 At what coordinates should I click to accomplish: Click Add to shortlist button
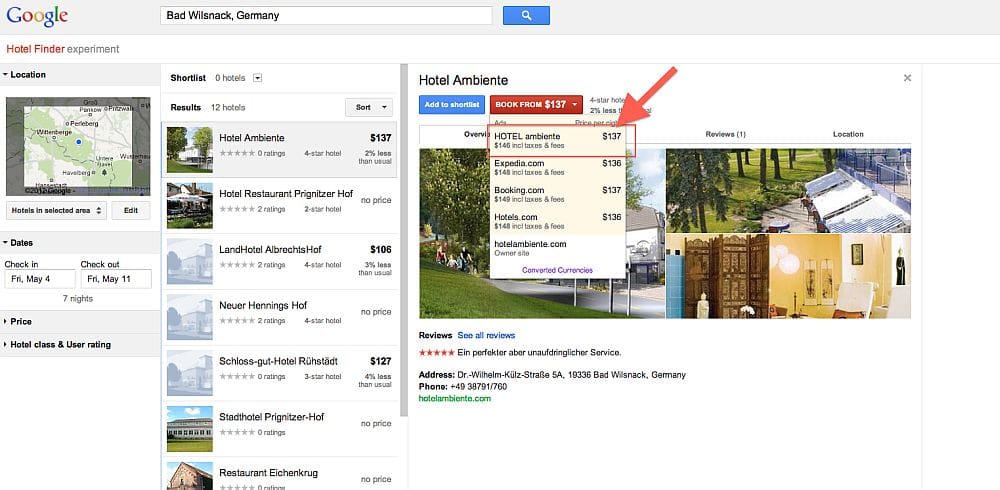pos(452,105)
